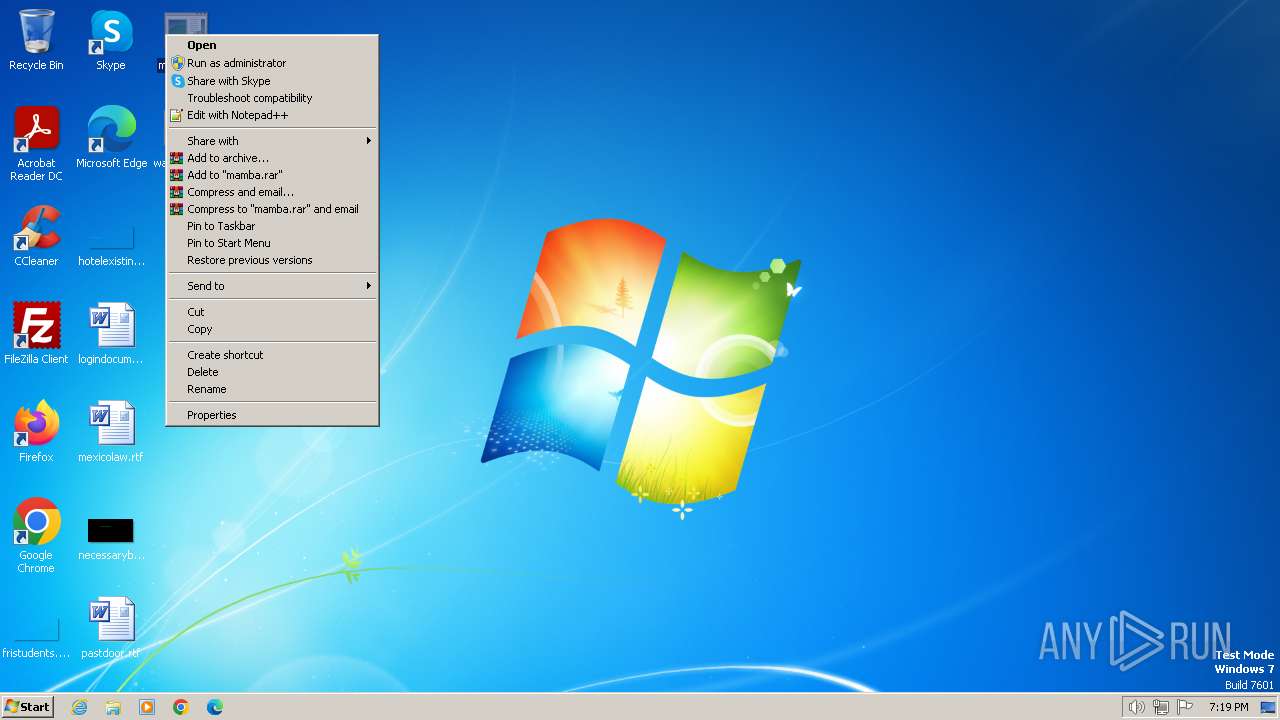Choose Troubleshoot compatibility
1280x720 pixels.
(x=272, y=98)
